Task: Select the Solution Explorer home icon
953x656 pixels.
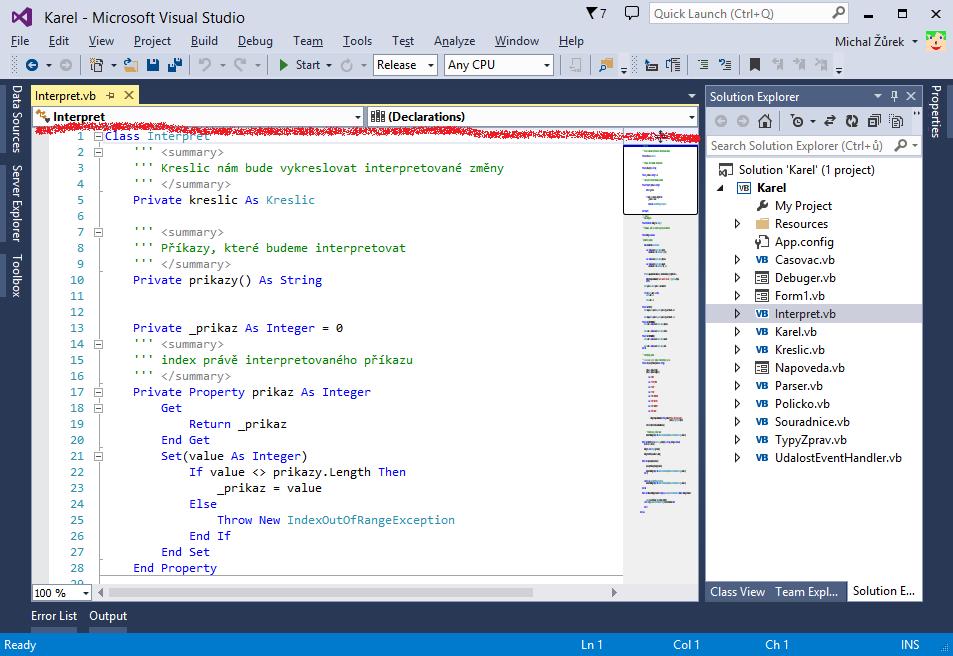Action: tap(765, 121)
